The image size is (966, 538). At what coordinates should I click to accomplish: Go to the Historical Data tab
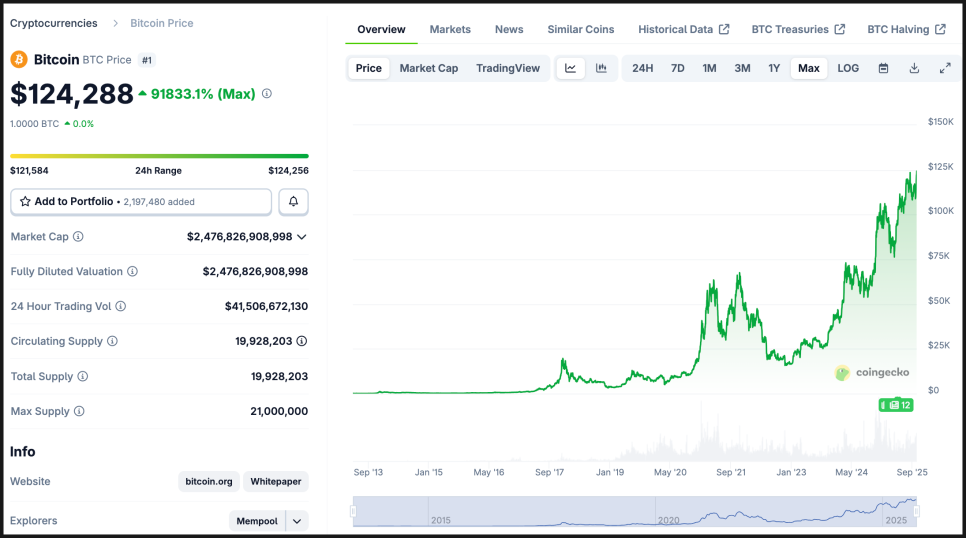click(683, 29)
